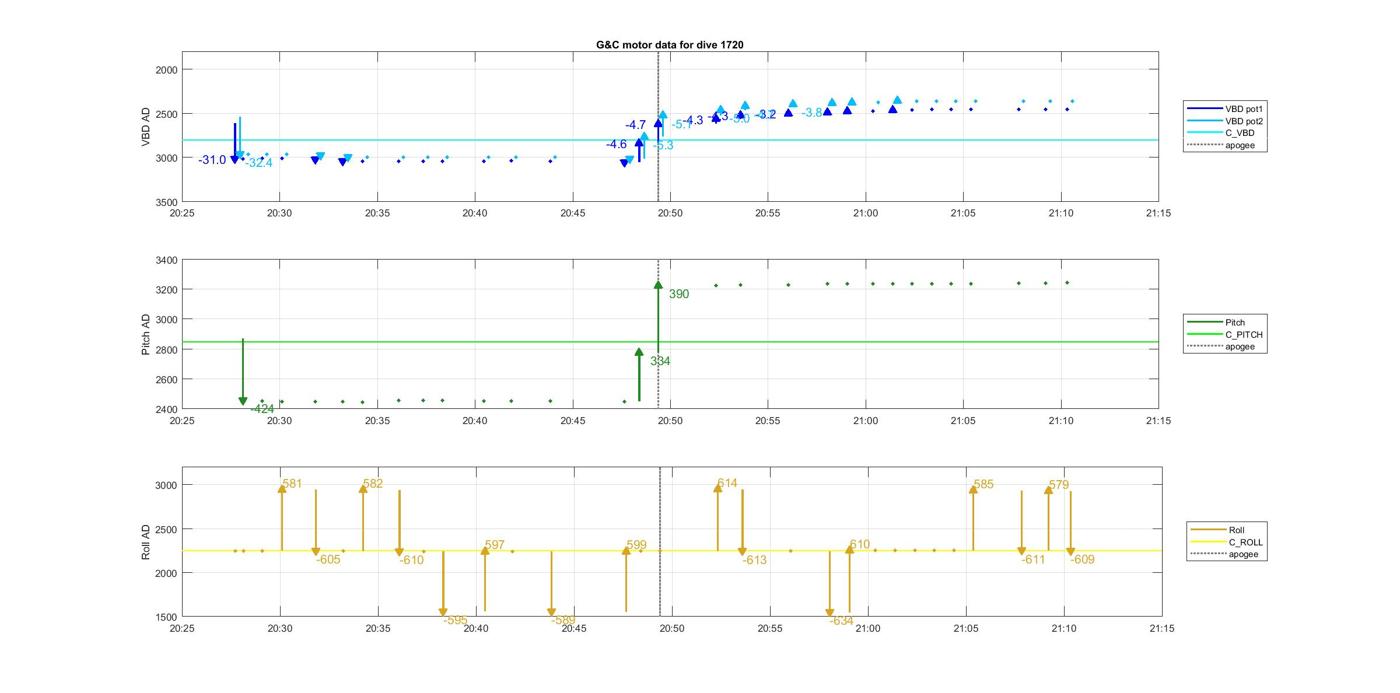Screen dimensions: 1400x693
Task: Click the '579' roll data label
Action: [1059, 485]
